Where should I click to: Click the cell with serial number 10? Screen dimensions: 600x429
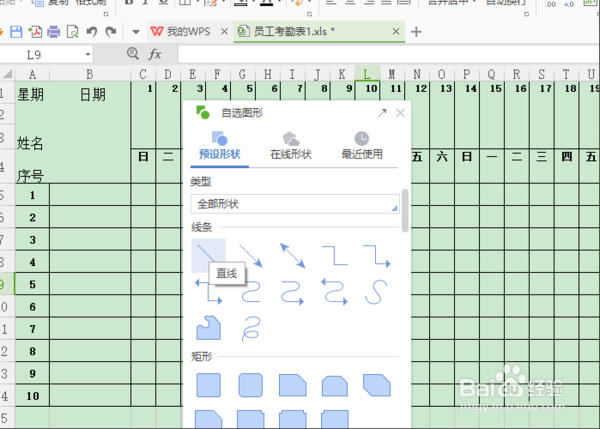click(x=33, y=396)
